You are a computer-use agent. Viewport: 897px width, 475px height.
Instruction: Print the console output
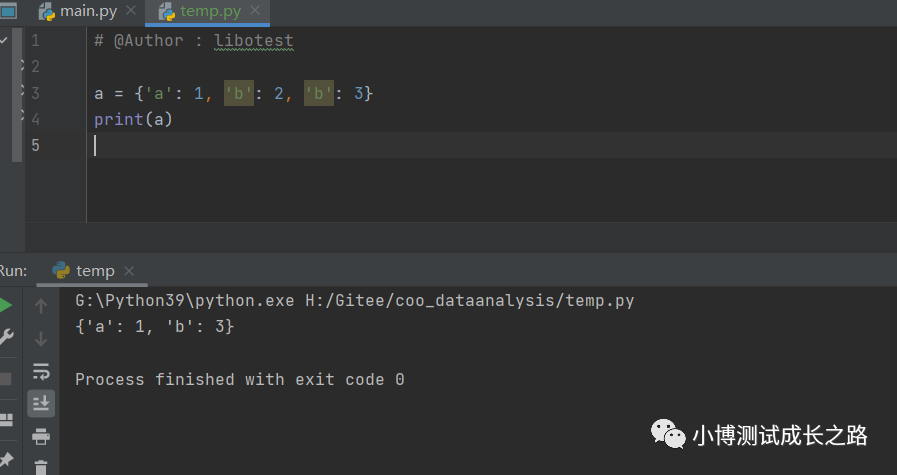coord(41,437)
